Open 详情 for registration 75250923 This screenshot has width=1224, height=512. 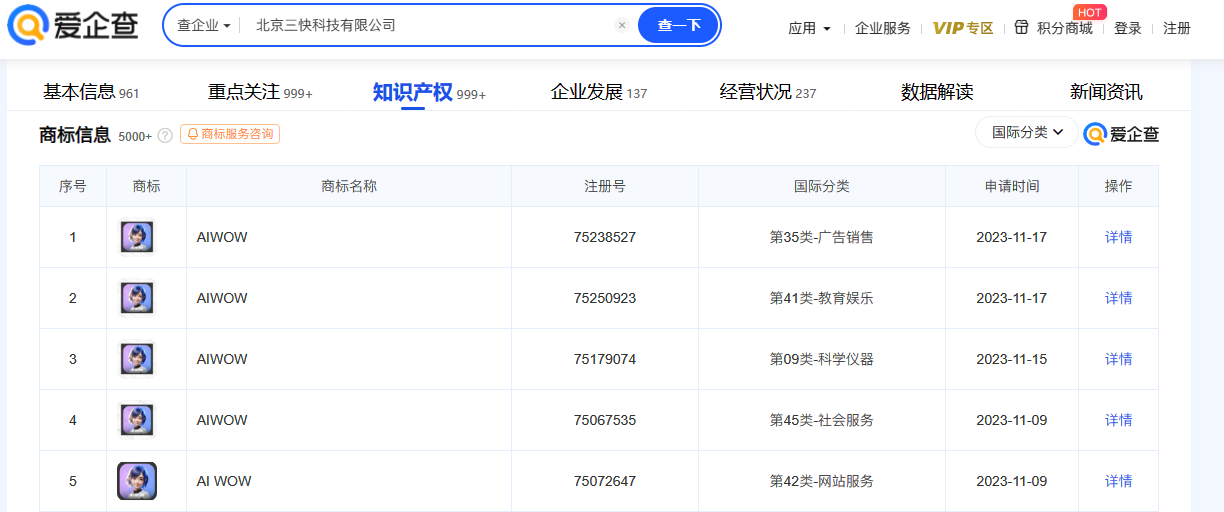point(1118,298)
